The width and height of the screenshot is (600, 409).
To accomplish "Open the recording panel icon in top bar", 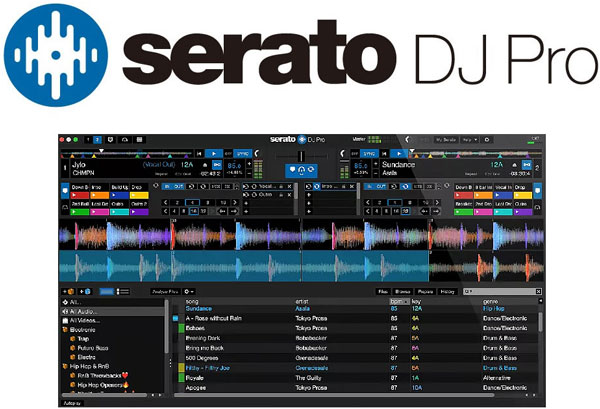I will (x=125, y=140).
